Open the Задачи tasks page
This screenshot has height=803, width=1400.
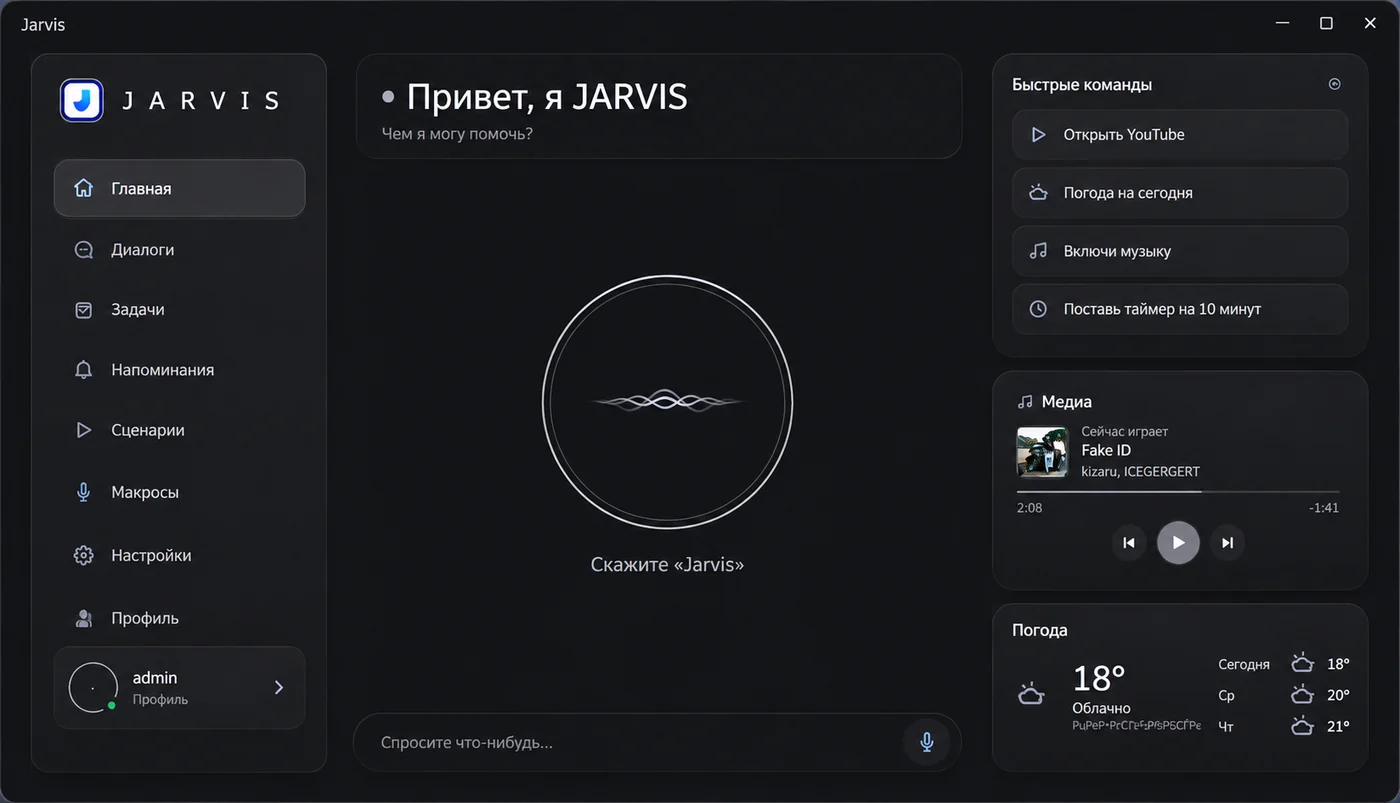click(180, 310)
